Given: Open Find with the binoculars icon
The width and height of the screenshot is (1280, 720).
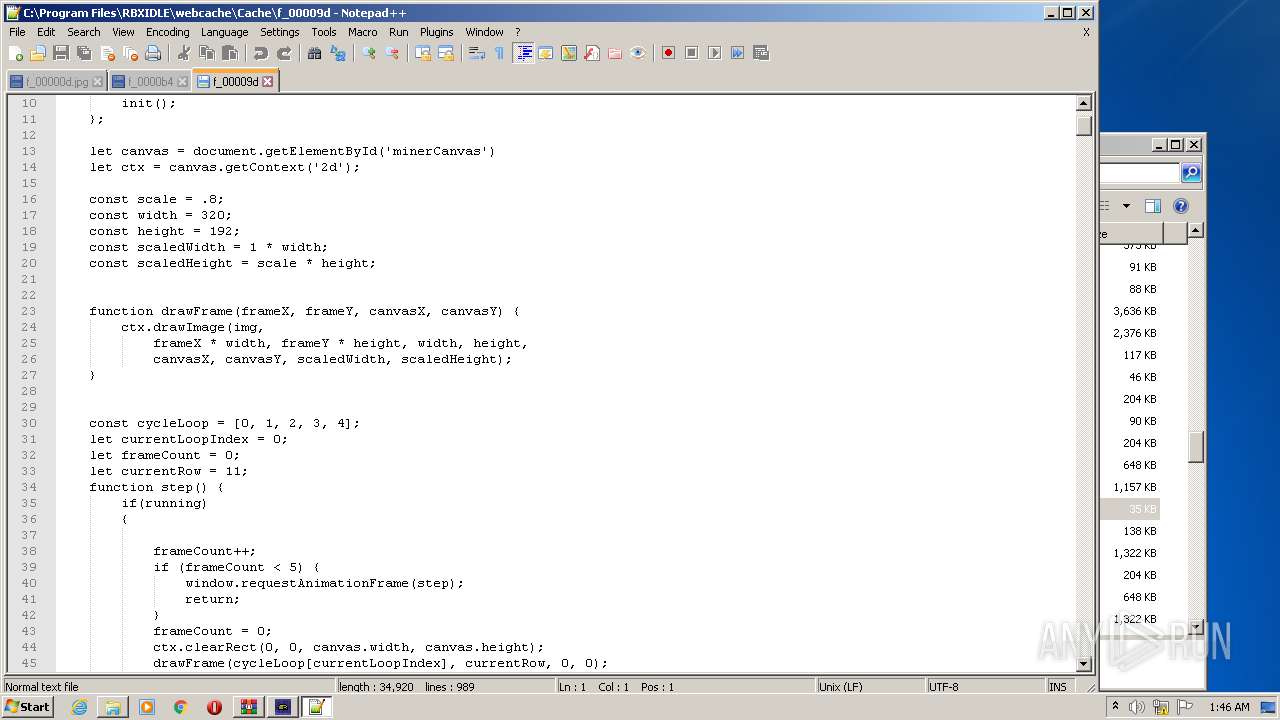Looking at the screenshot, I should 314,53.
